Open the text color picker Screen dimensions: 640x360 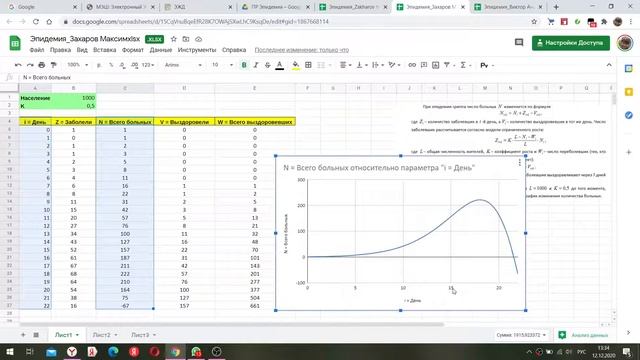tap(280, 65)
